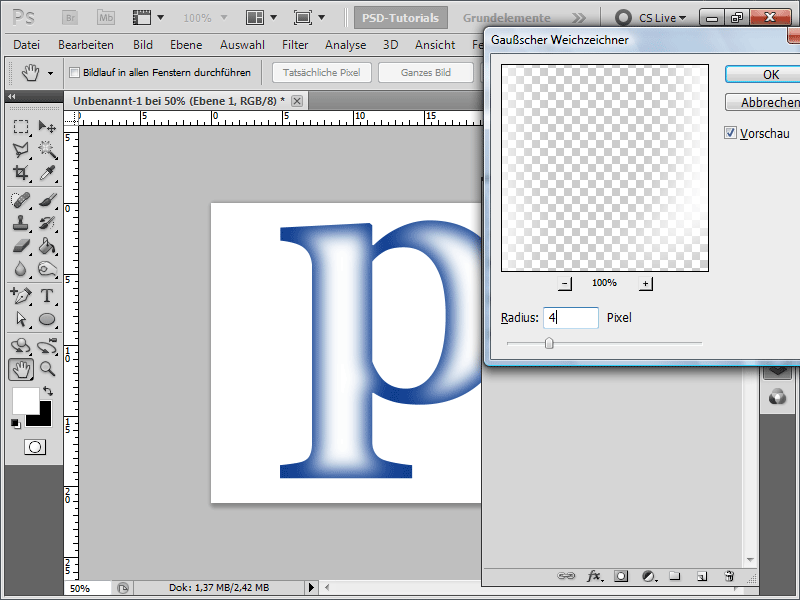
Task: Launch Adobe Bridge from the top bar
Action: point(70,18)
